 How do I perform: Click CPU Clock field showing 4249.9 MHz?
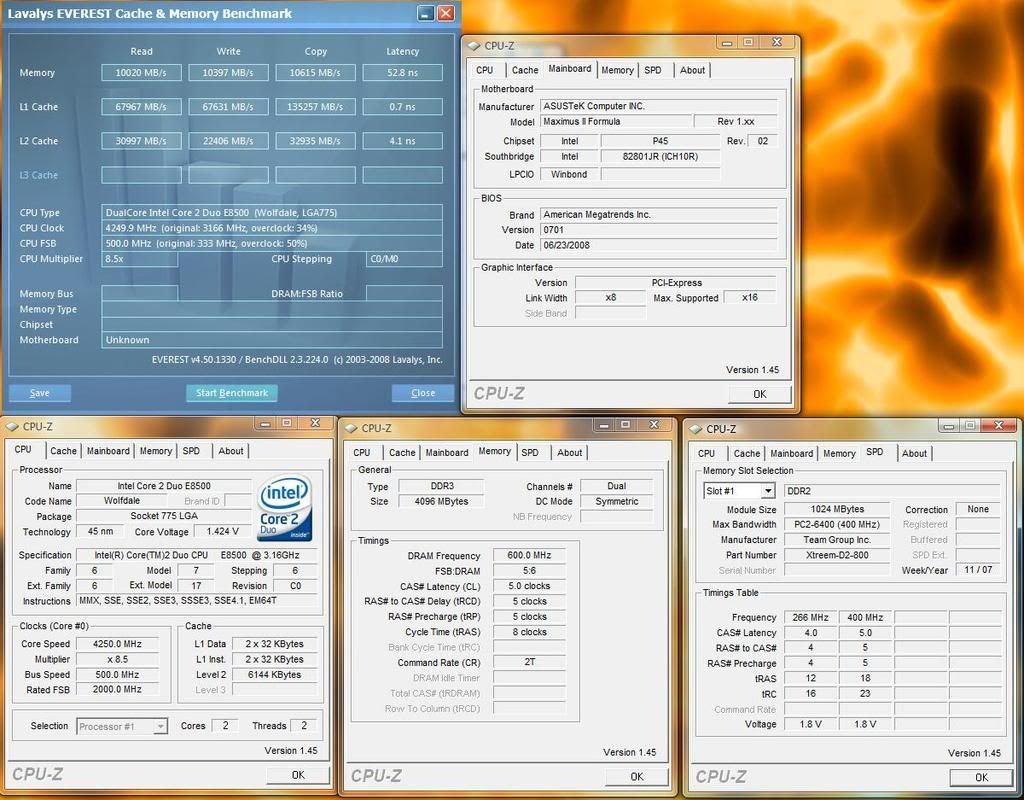point(272,228)
